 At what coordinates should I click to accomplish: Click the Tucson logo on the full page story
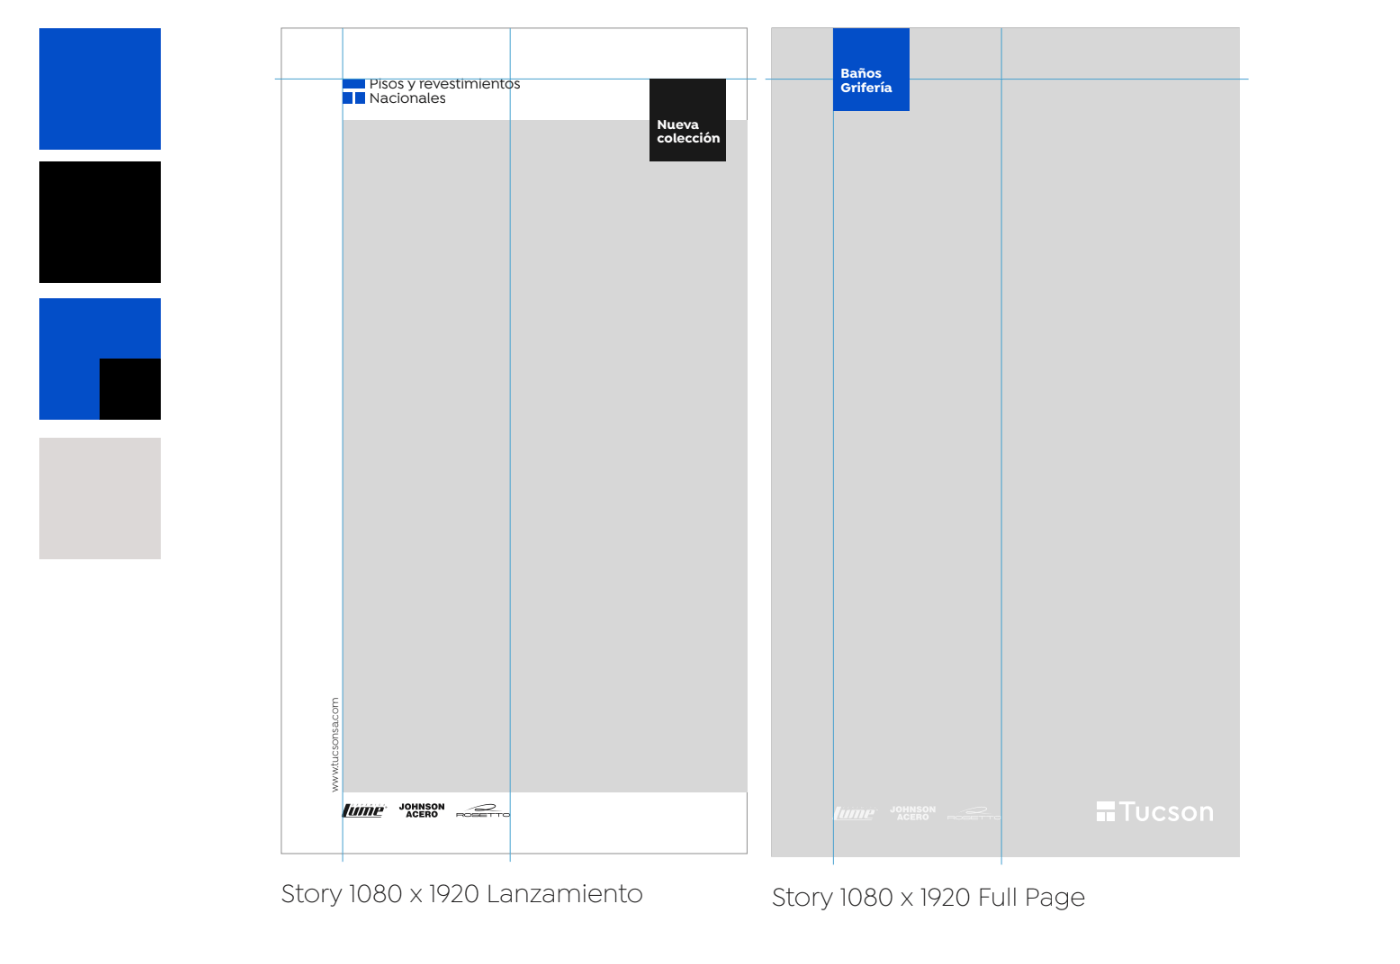tap(1155, 812)
